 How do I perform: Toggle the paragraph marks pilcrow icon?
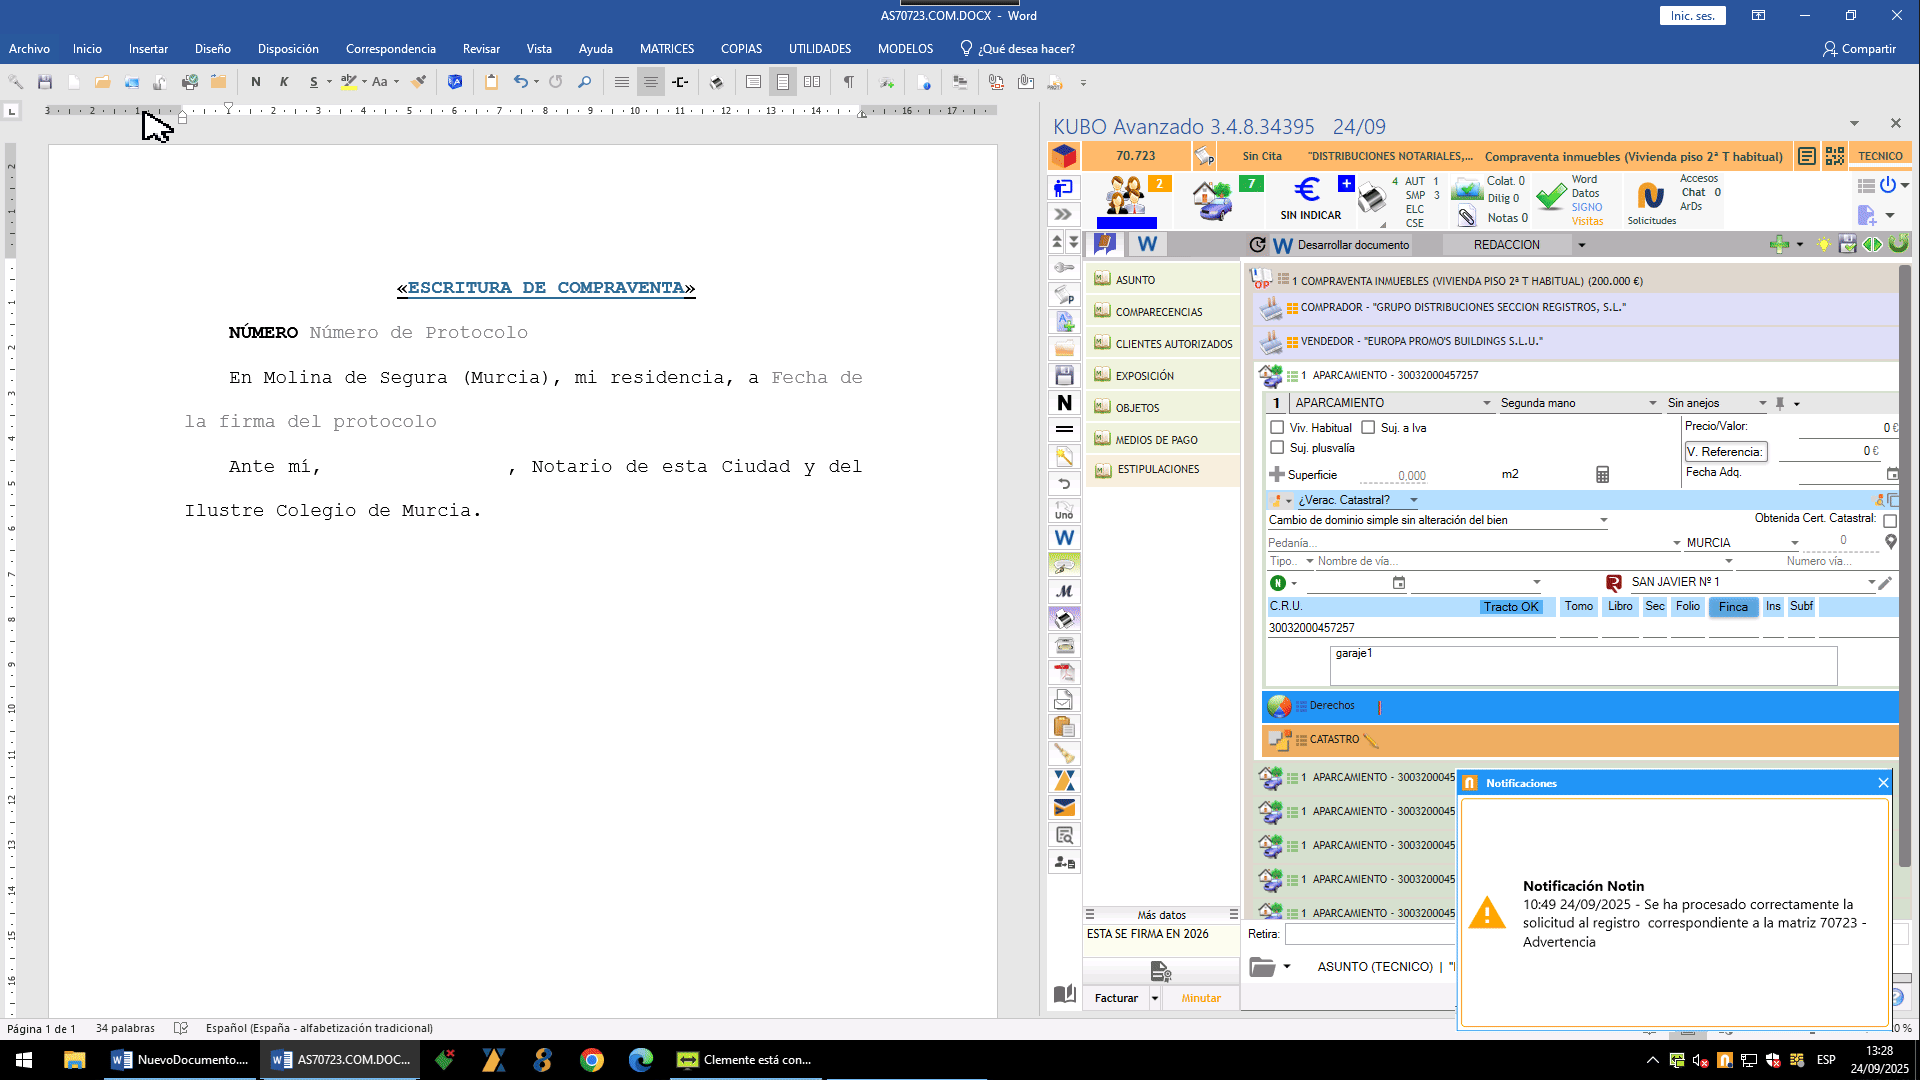pyautogui.click(x=848, y=82)
